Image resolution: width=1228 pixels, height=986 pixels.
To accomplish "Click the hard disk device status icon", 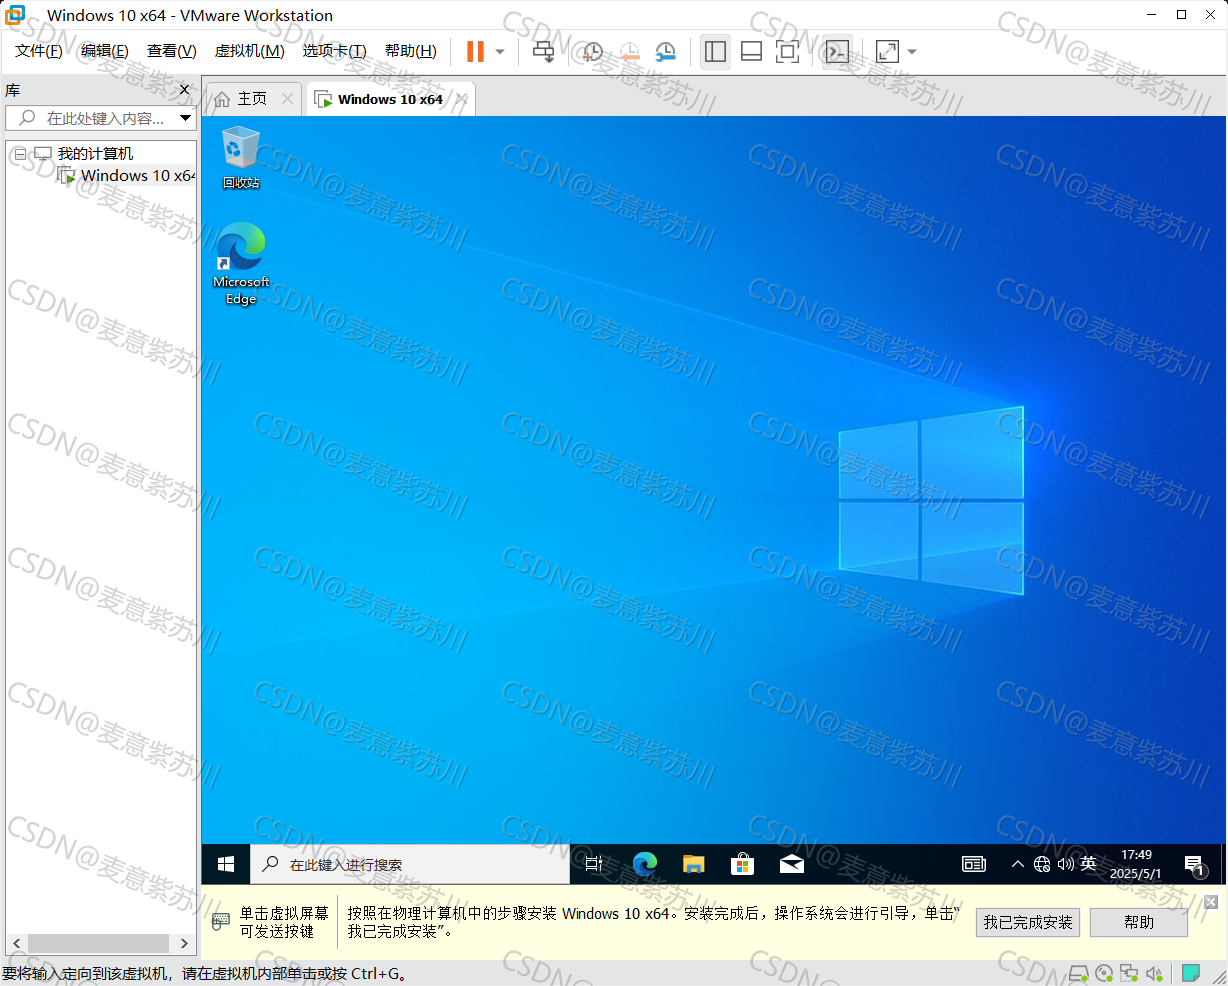I will (1079, 973).
